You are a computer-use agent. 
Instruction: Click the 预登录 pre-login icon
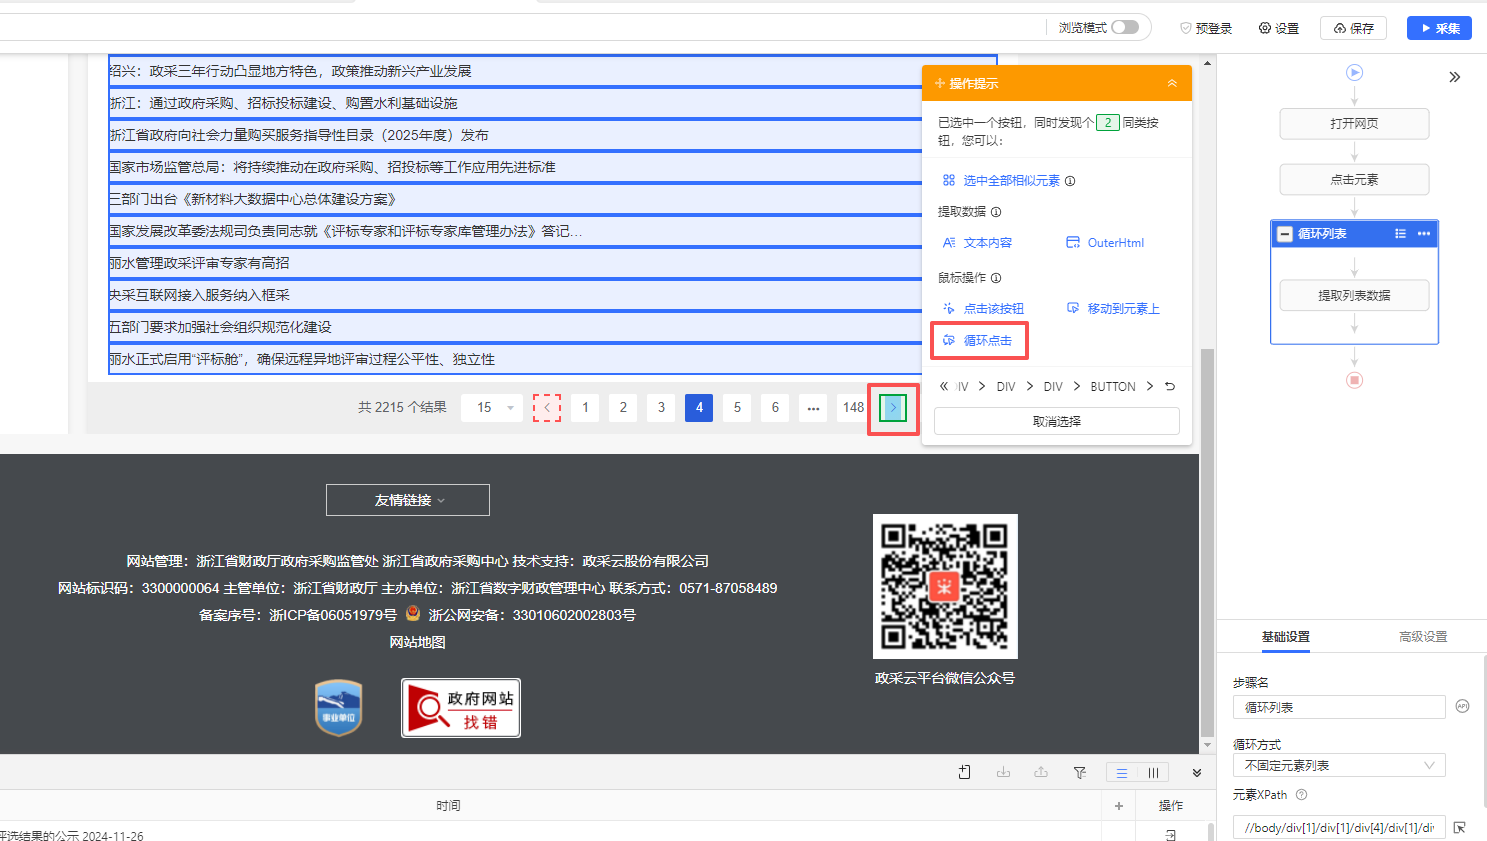coord(1186,28)
